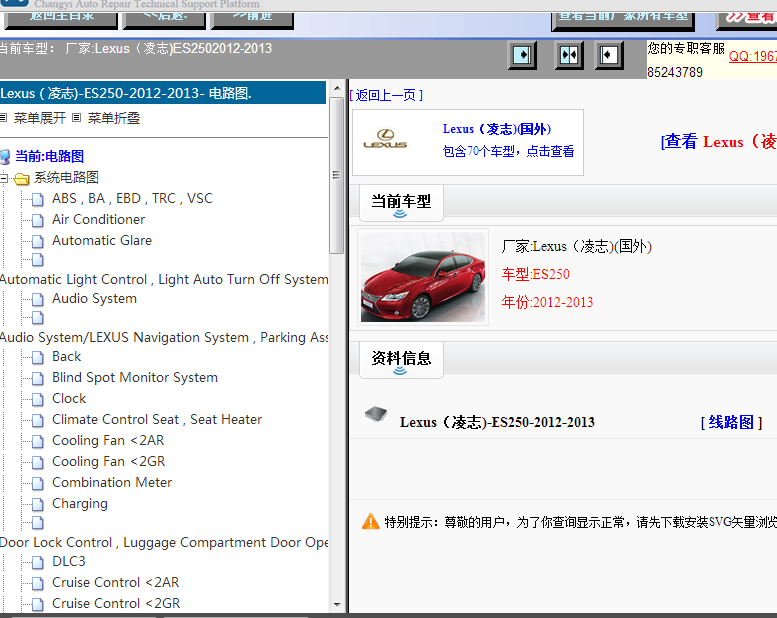777x618 pixels.
Task: Click the tree panel scroll-down arrow
Action: pos(337,605)
